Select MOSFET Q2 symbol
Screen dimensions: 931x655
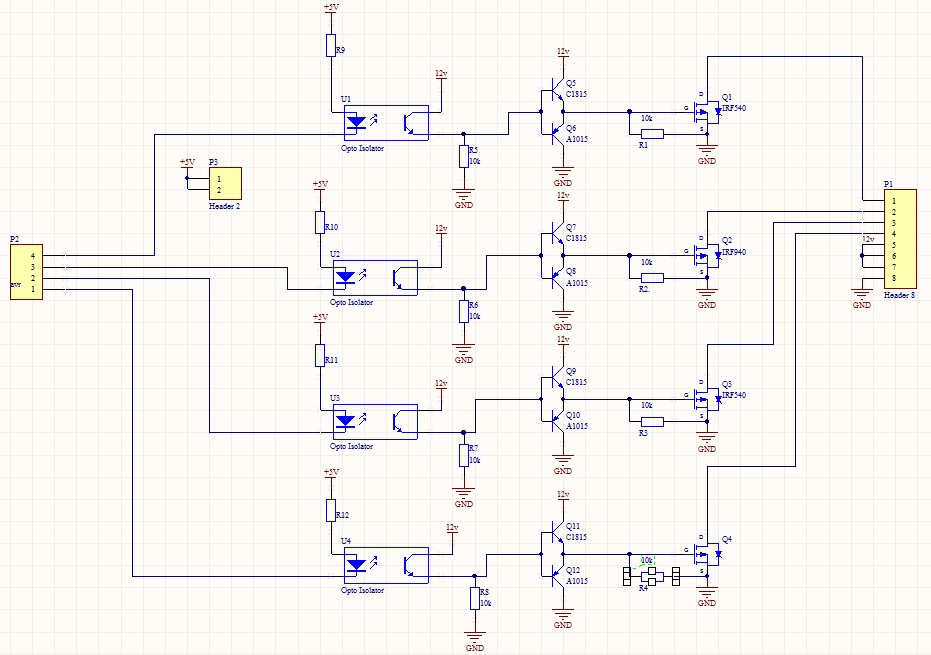(707, 255)
